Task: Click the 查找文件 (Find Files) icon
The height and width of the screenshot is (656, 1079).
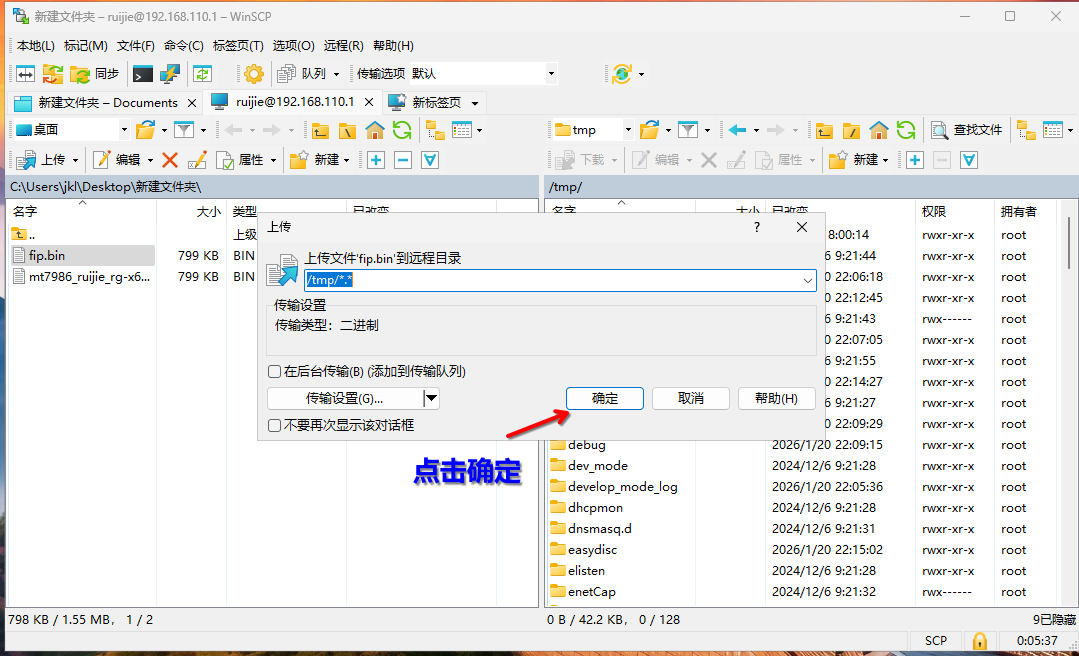Action: click(939, 131)
